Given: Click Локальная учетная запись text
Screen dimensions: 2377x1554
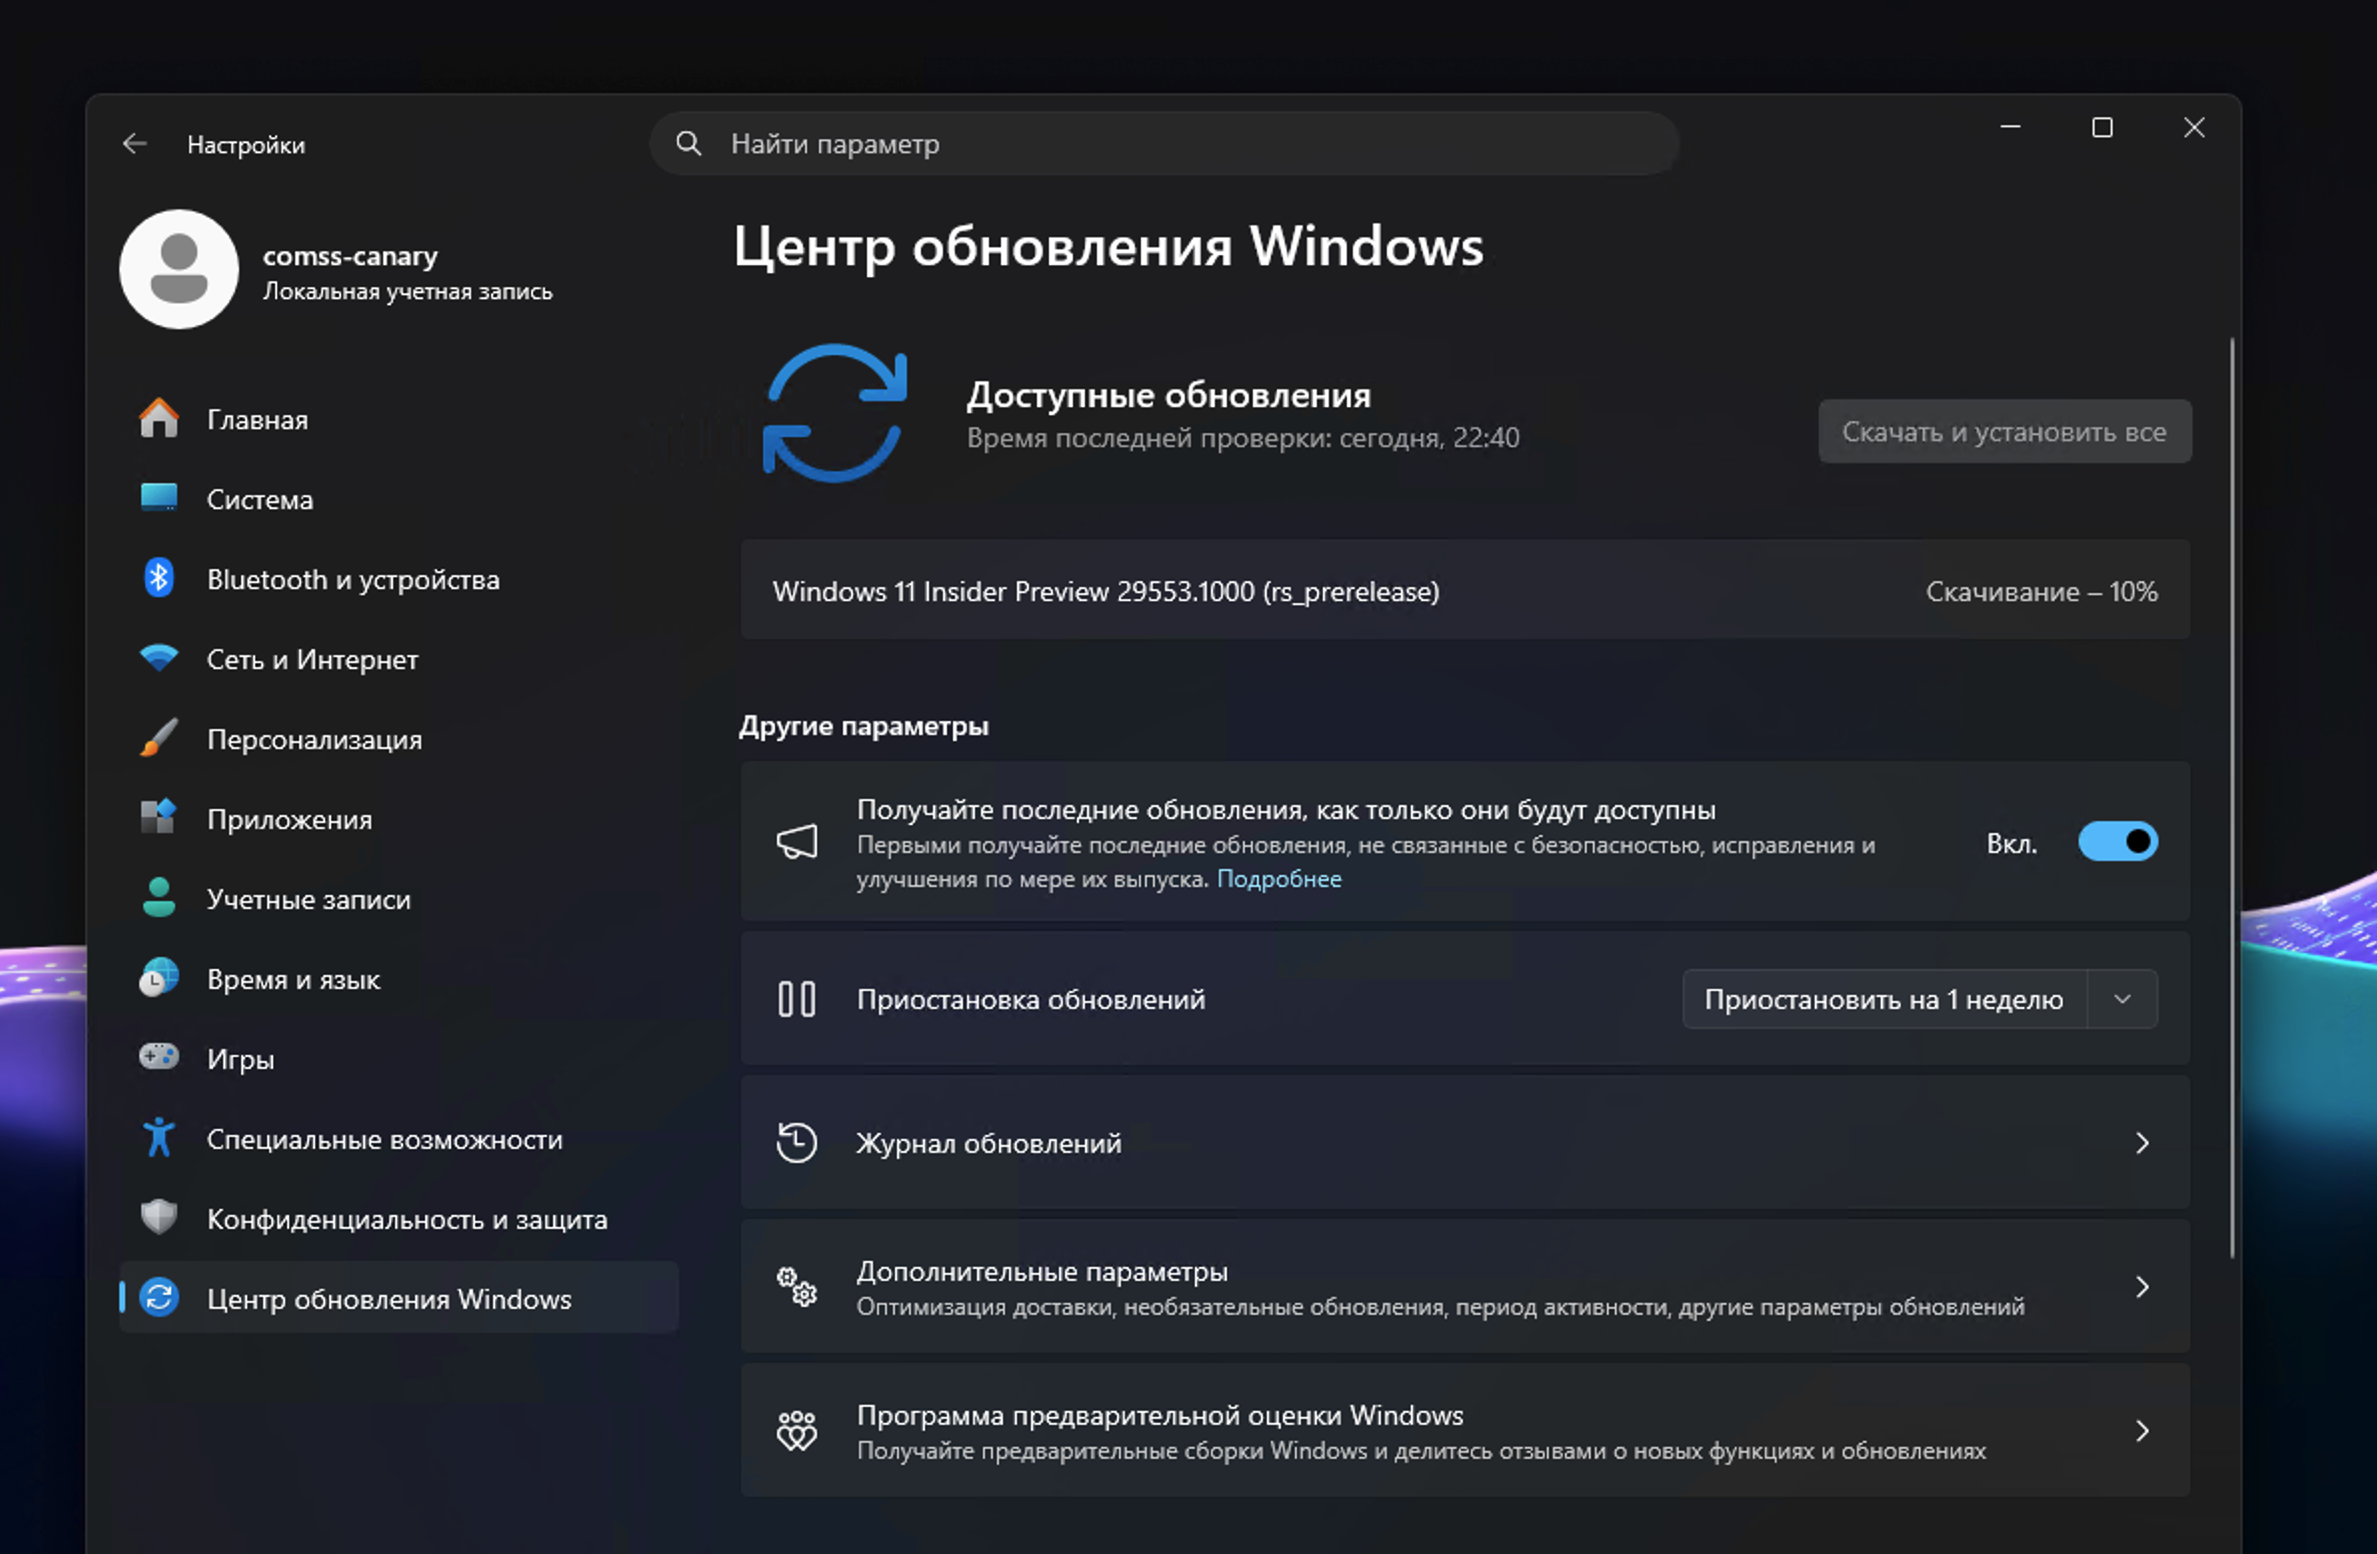Looking at the screenshot, I should (407, 291).
